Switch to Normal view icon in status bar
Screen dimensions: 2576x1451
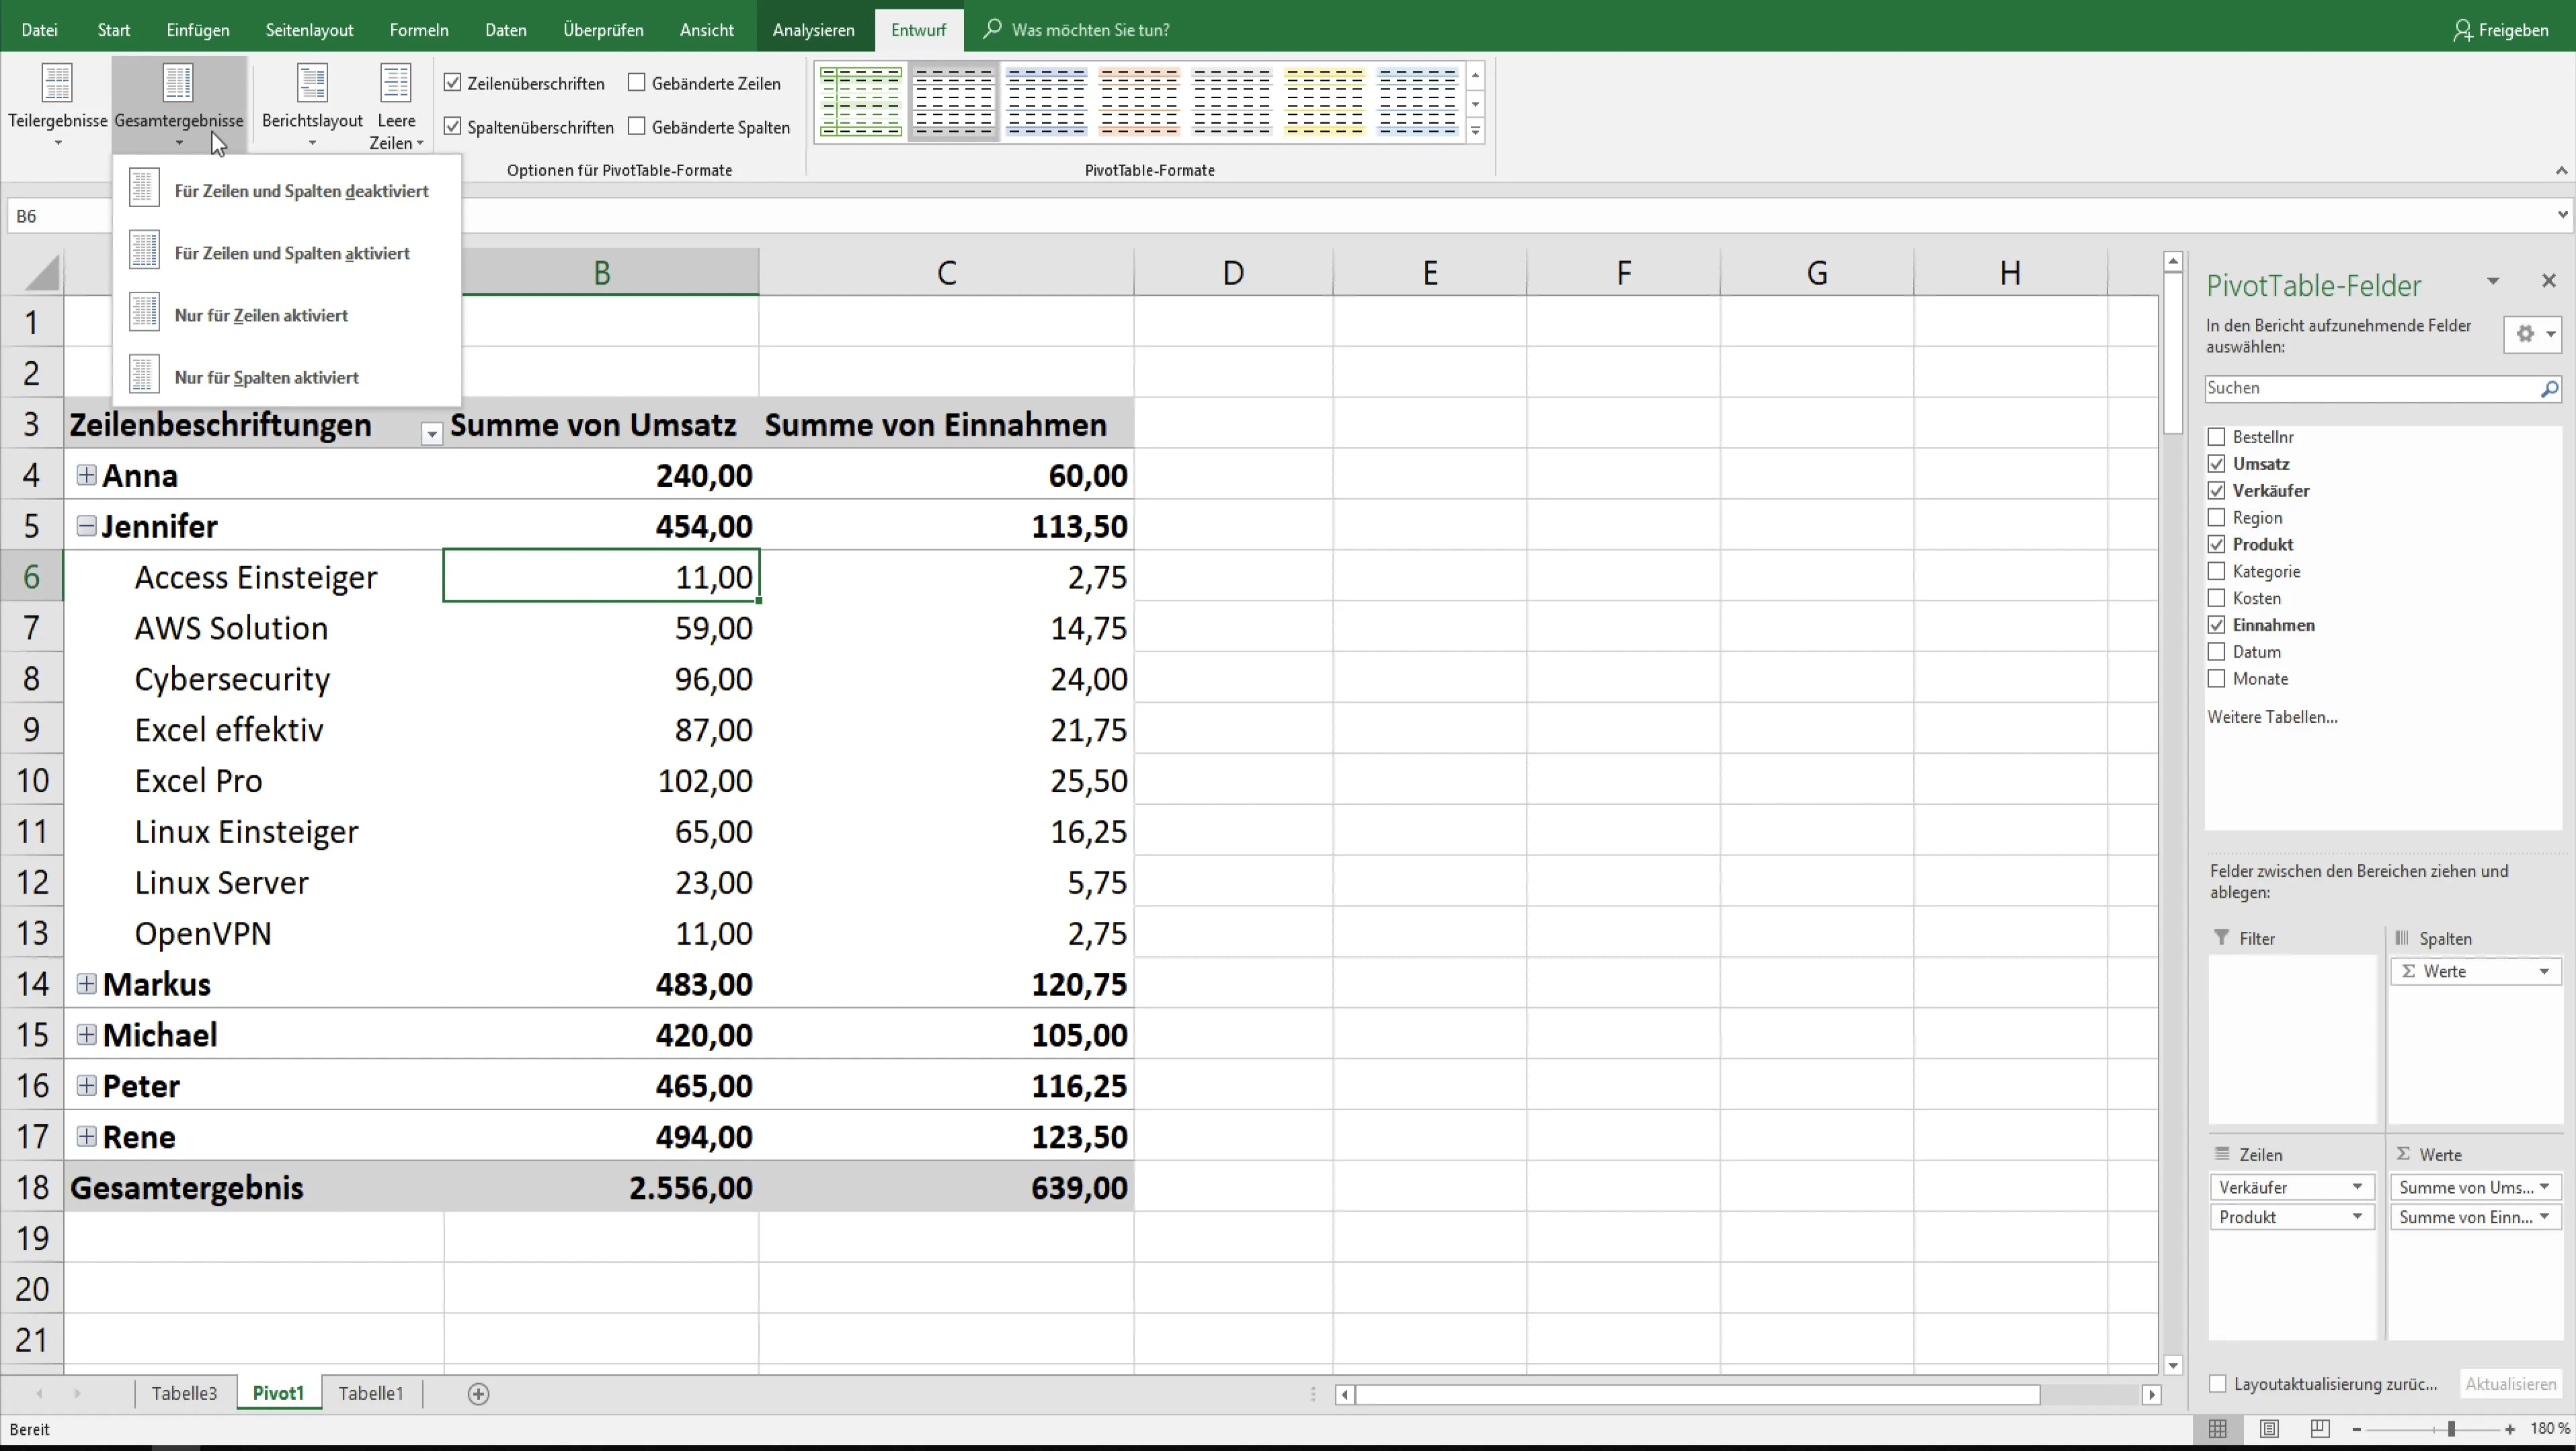(x=2217, y=1430)
